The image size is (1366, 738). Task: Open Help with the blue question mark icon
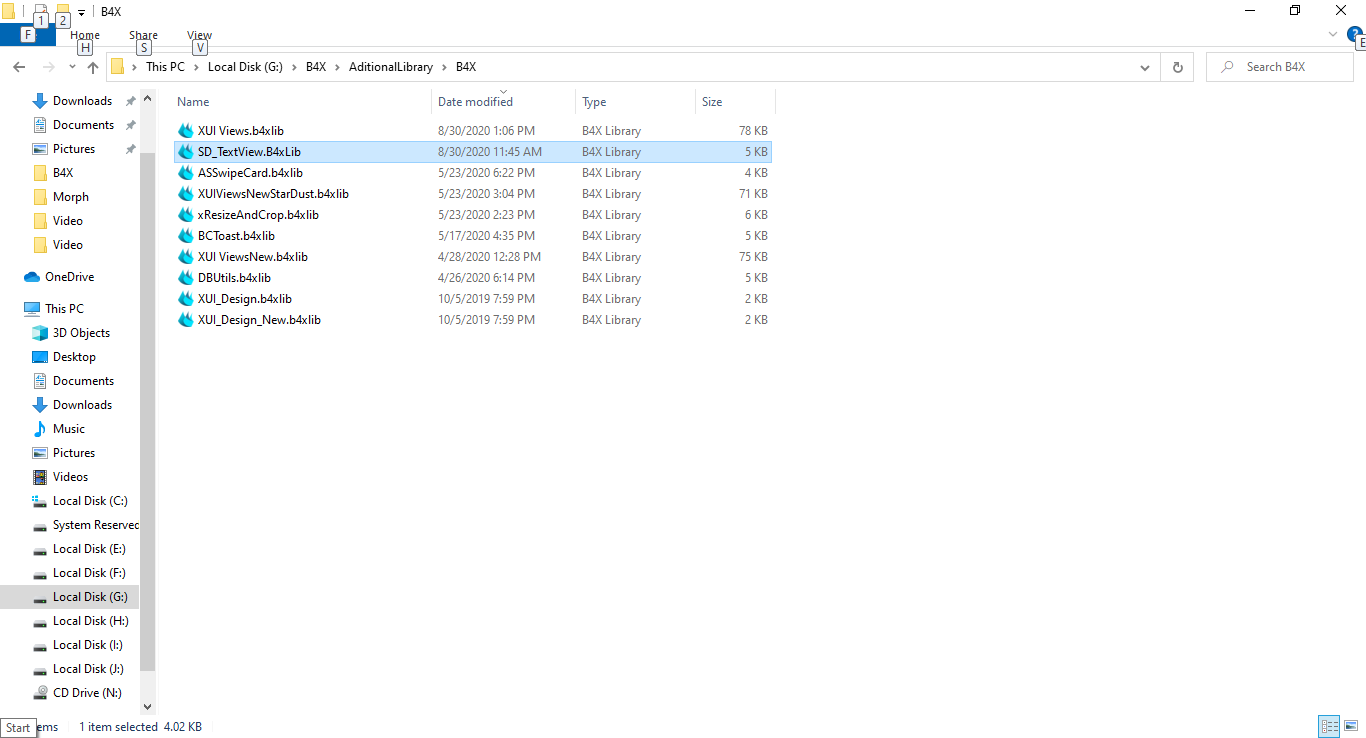point(1355,34)
